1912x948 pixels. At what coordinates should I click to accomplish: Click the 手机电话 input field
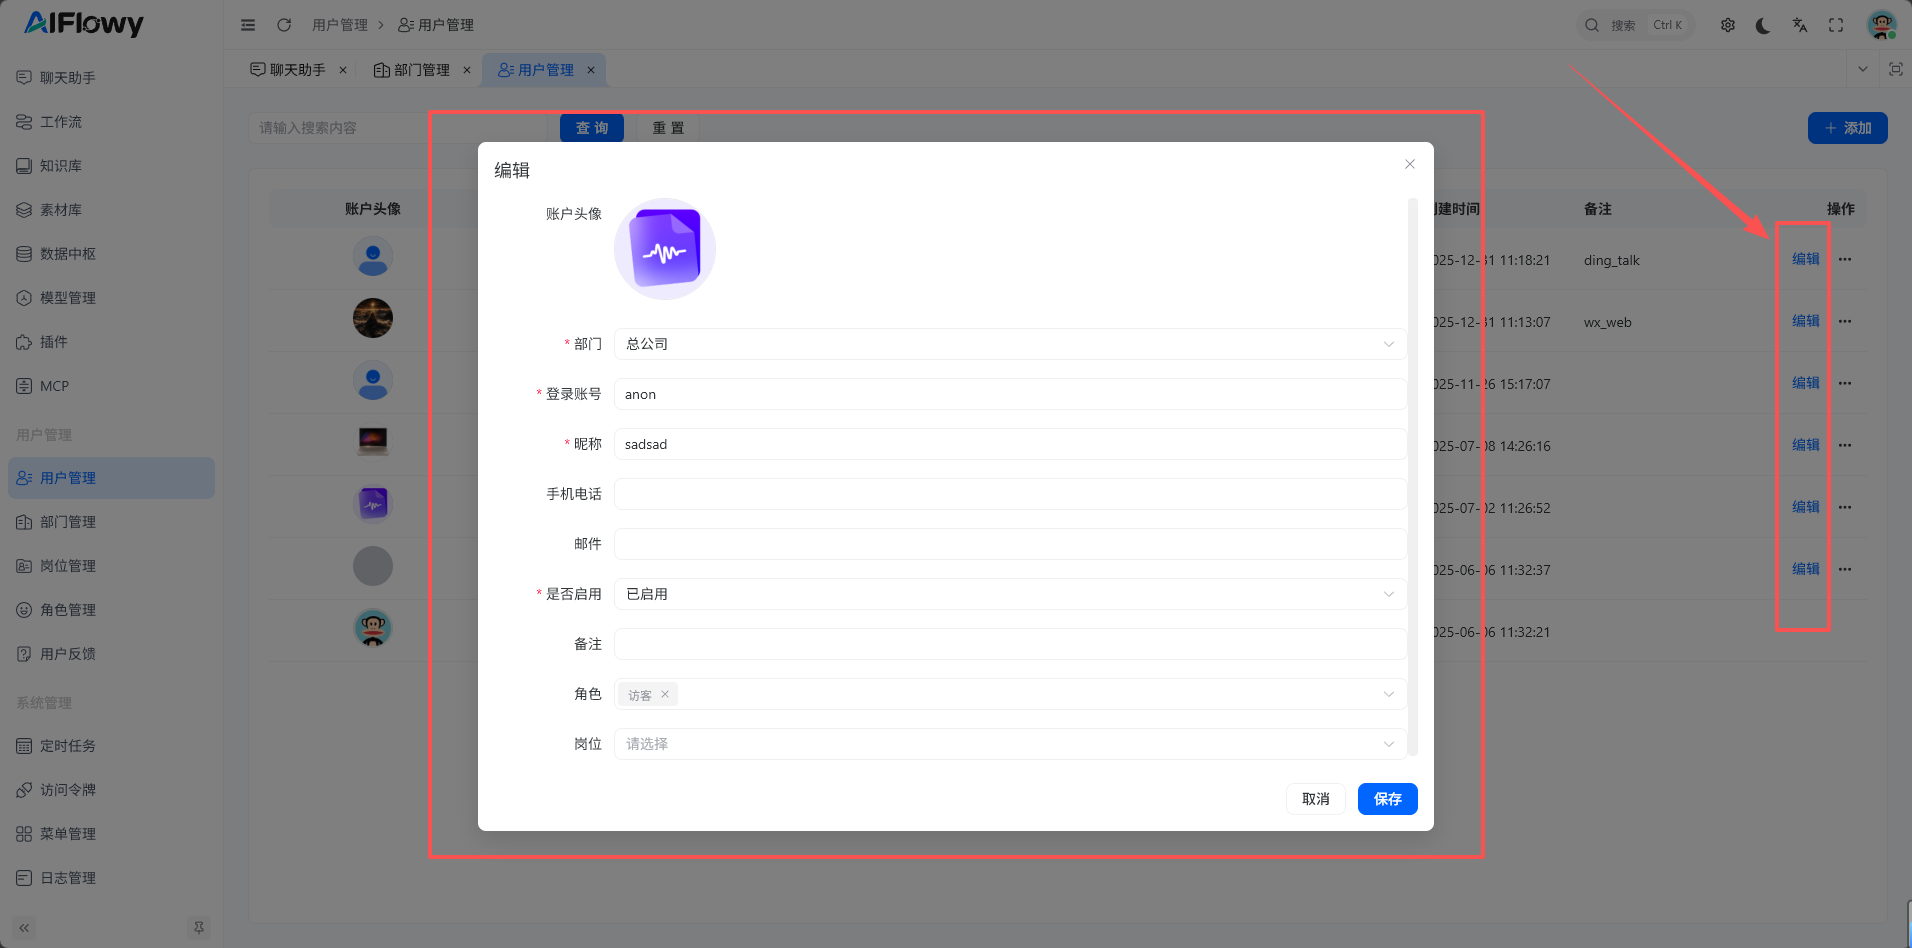coord(1010,494)
